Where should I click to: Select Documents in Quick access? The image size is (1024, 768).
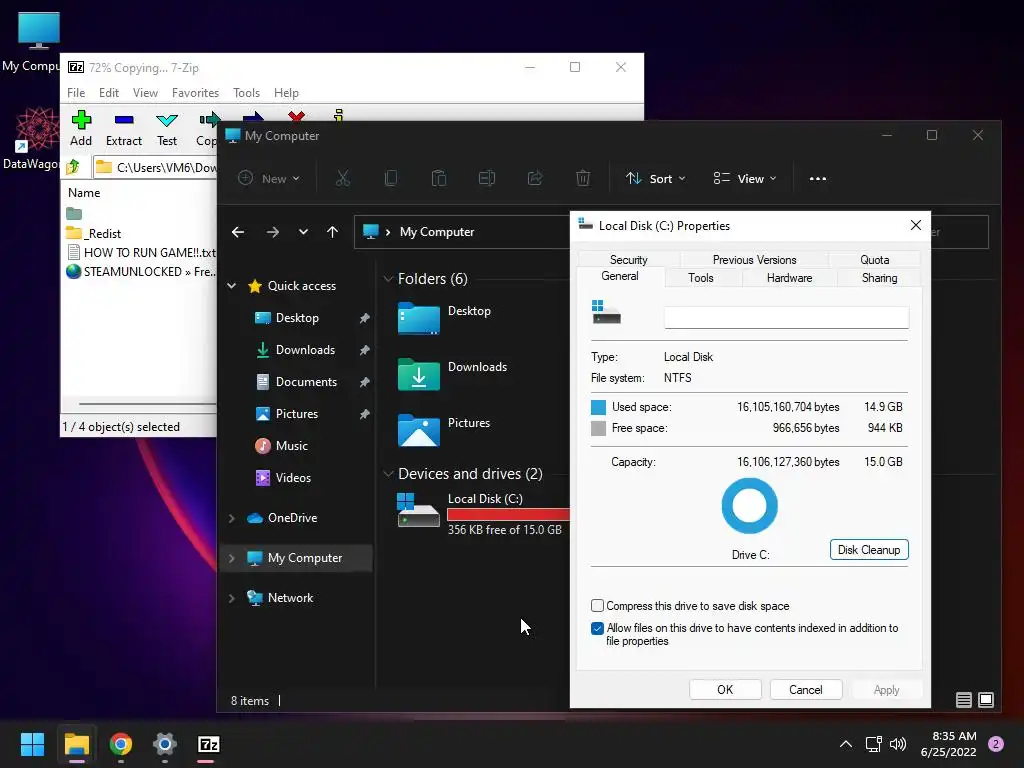(x=304, y=382)
